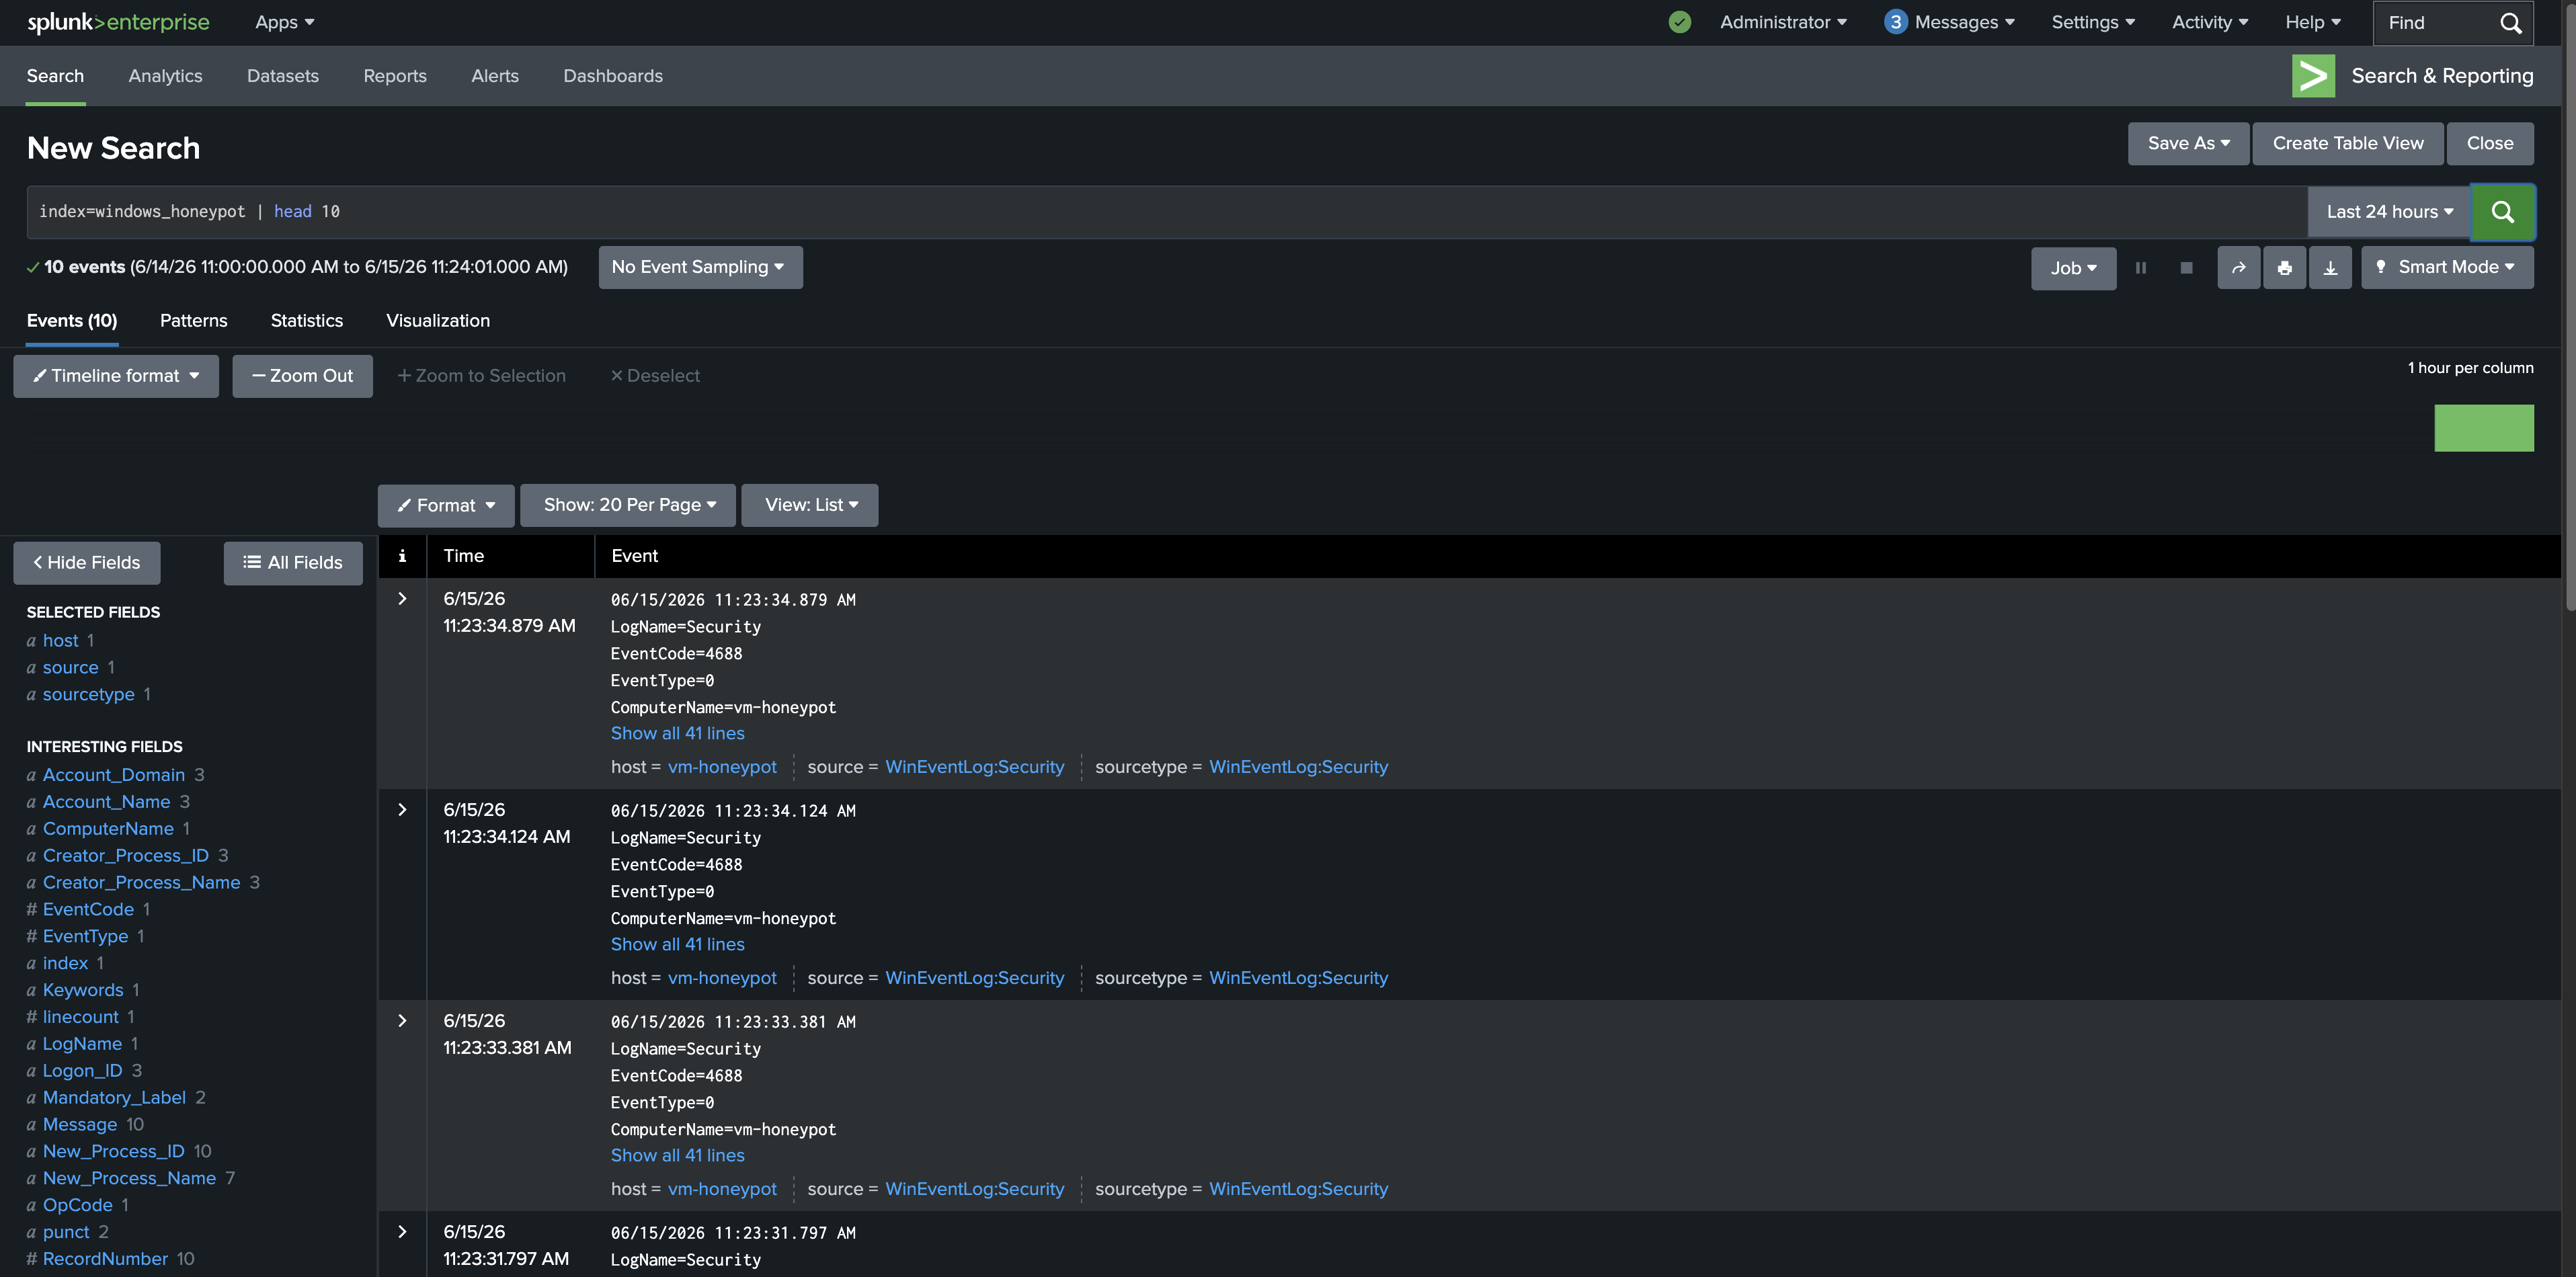Image resolution: width=2576 pixels, height=1277 pixels.
Task: Click the Search & Reporting app logo
Action: [2313, 76]
